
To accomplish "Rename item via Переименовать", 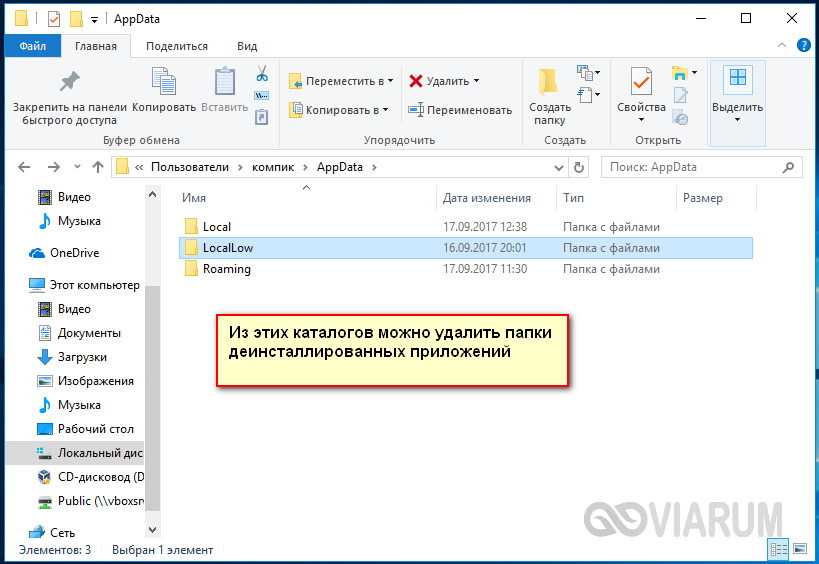I will point(460,110).
